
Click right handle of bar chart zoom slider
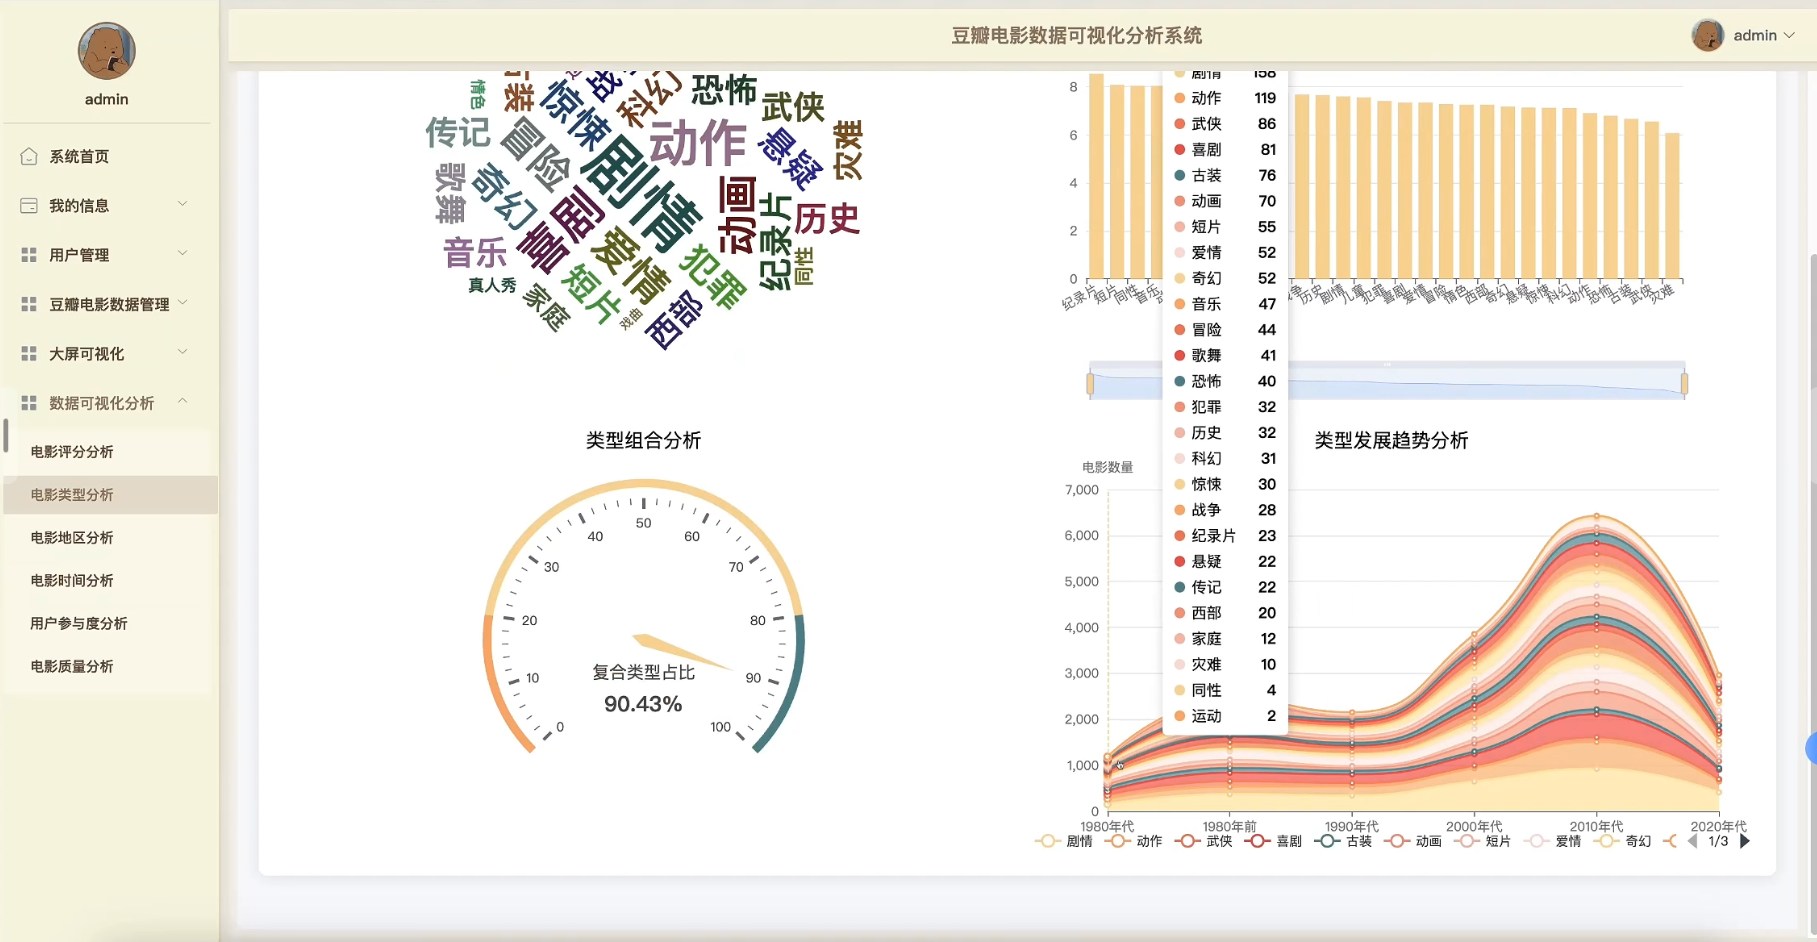[1685, 383]
